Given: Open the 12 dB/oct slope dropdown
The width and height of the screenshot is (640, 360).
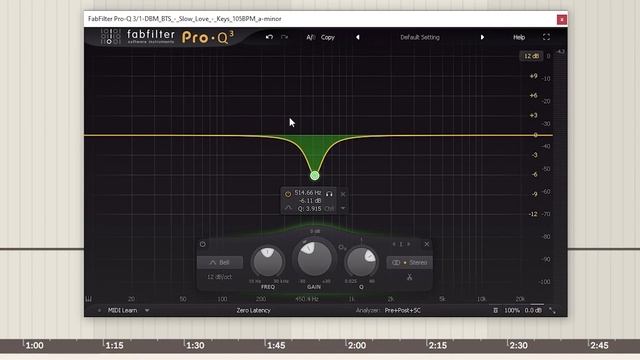Looking at the screenshot, I should 220,277.
